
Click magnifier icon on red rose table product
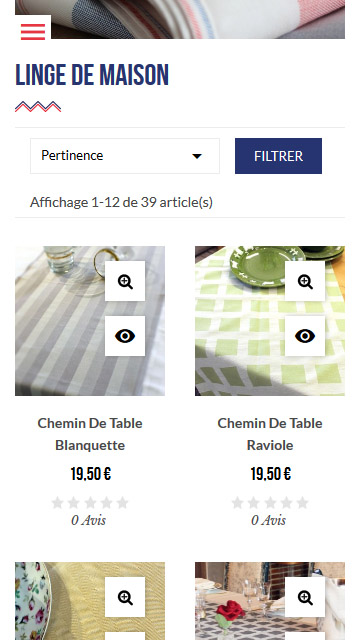coord(305,597)
